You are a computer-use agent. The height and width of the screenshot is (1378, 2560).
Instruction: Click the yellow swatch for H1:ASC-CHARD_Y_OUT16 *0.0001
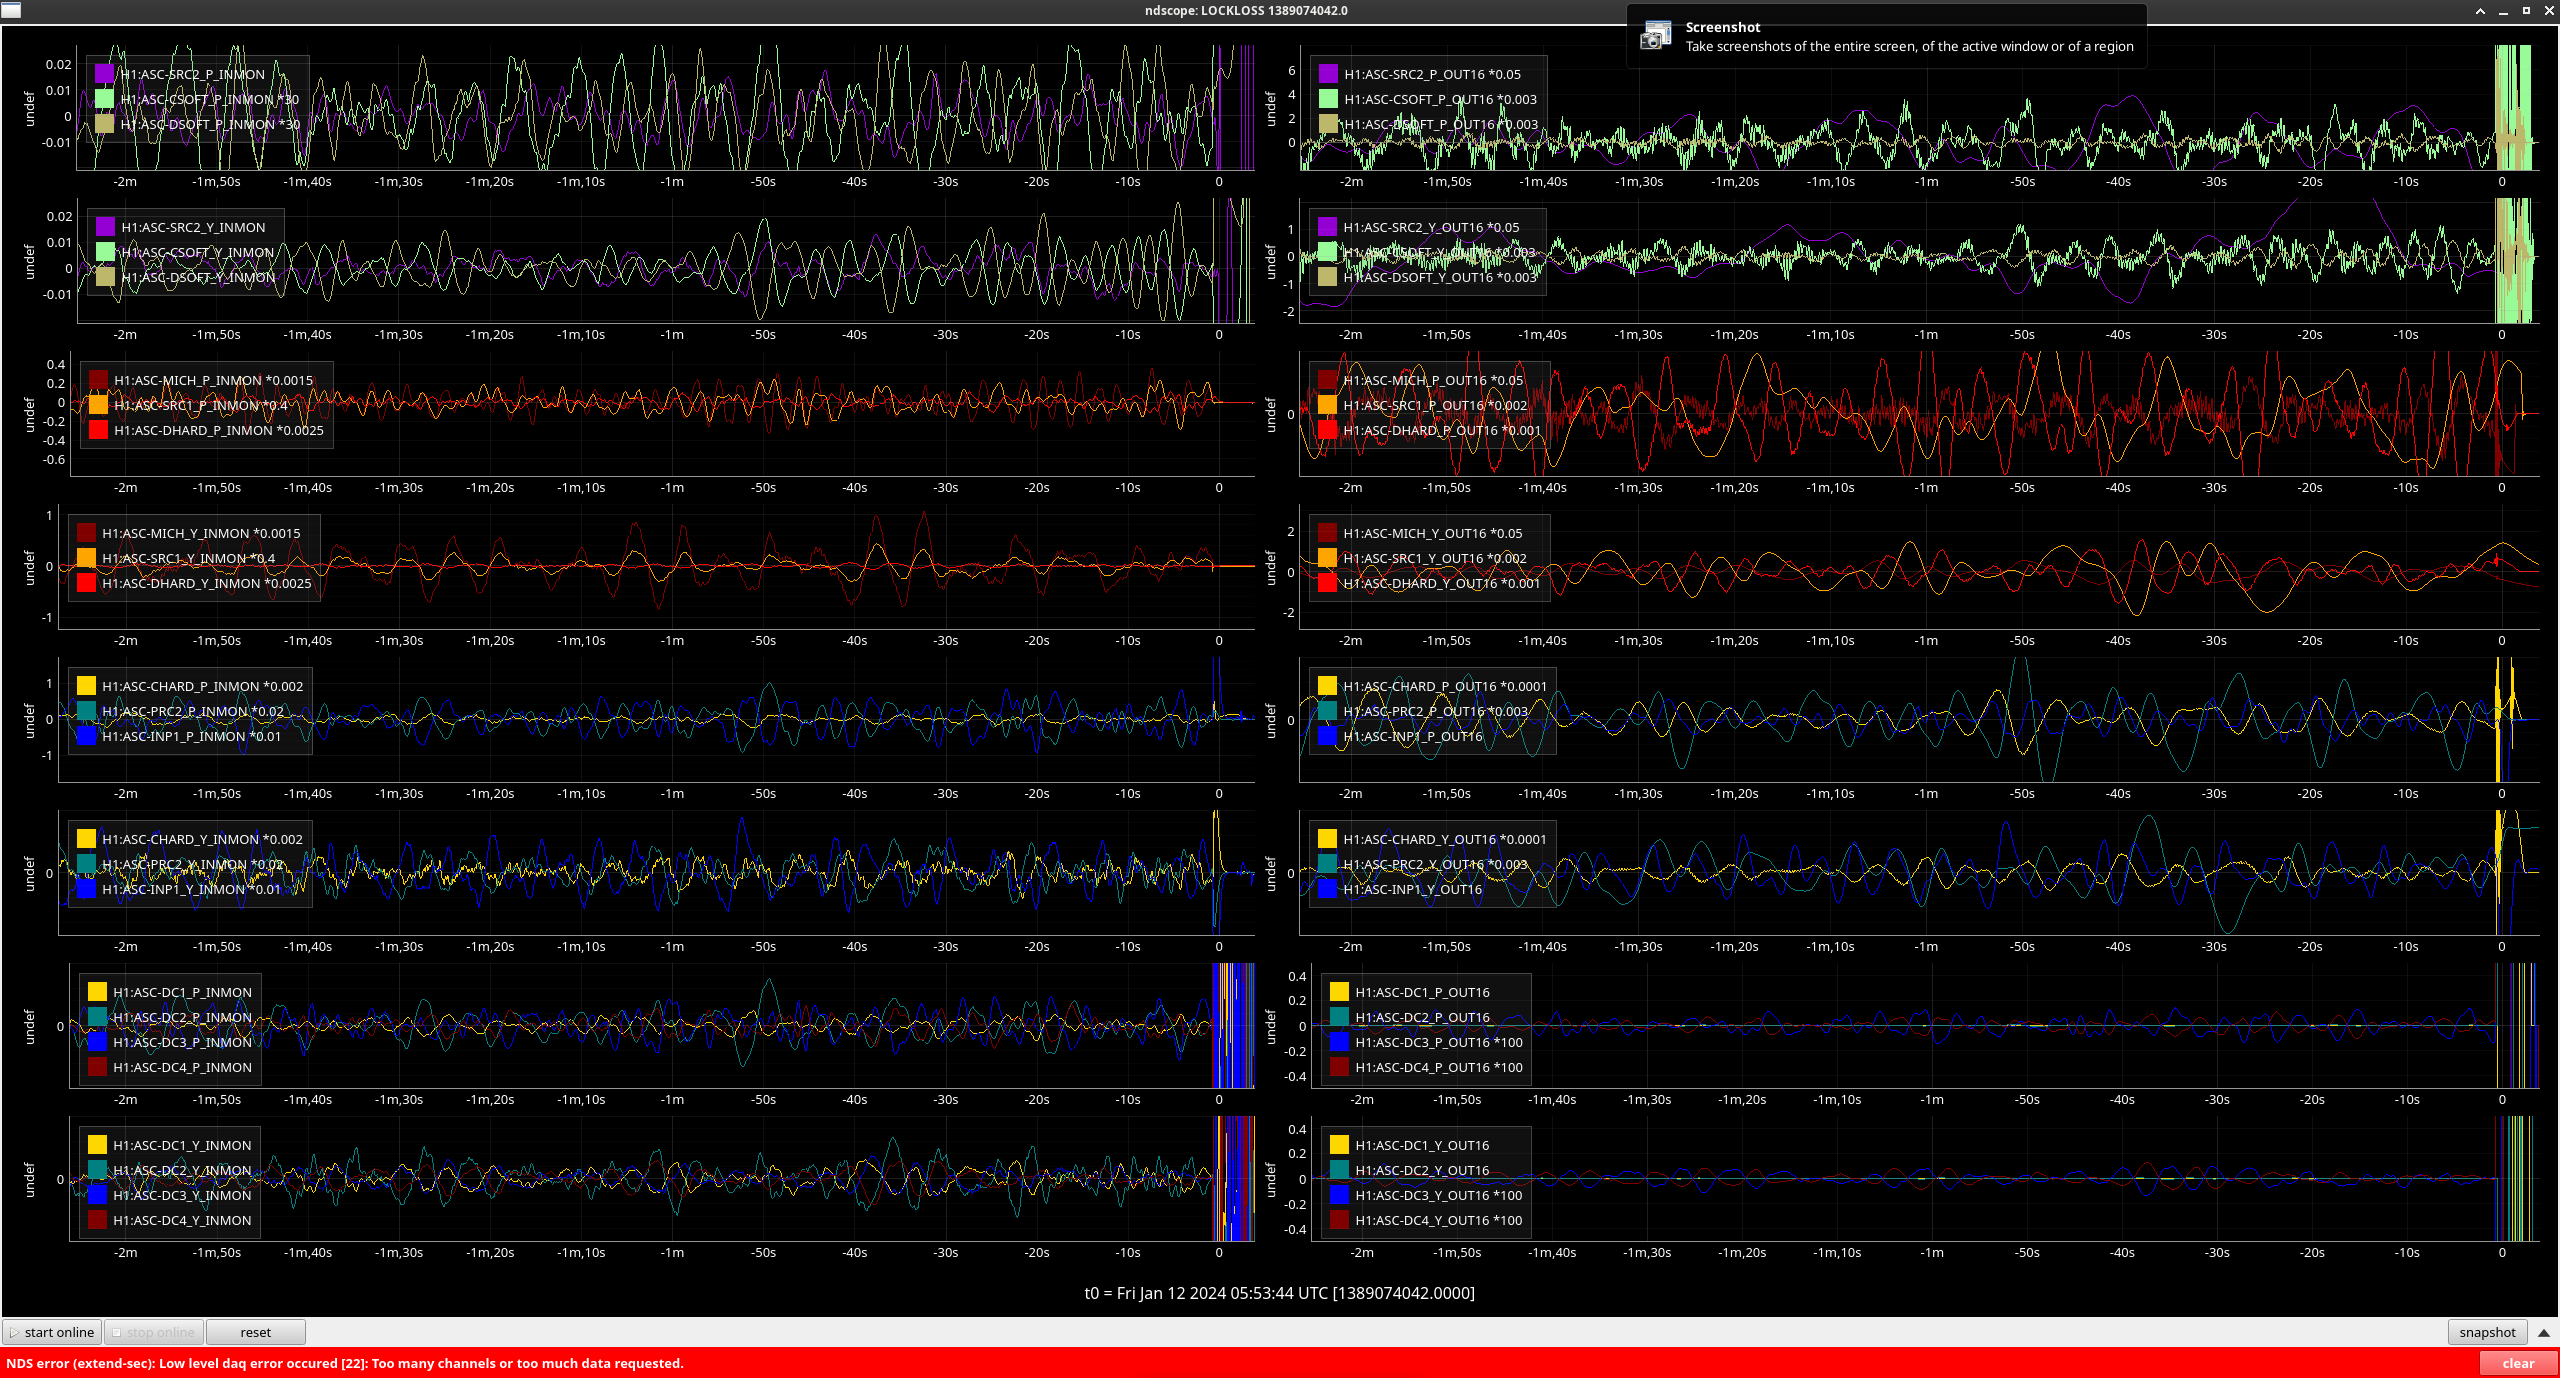click(x=1327, y=839)
